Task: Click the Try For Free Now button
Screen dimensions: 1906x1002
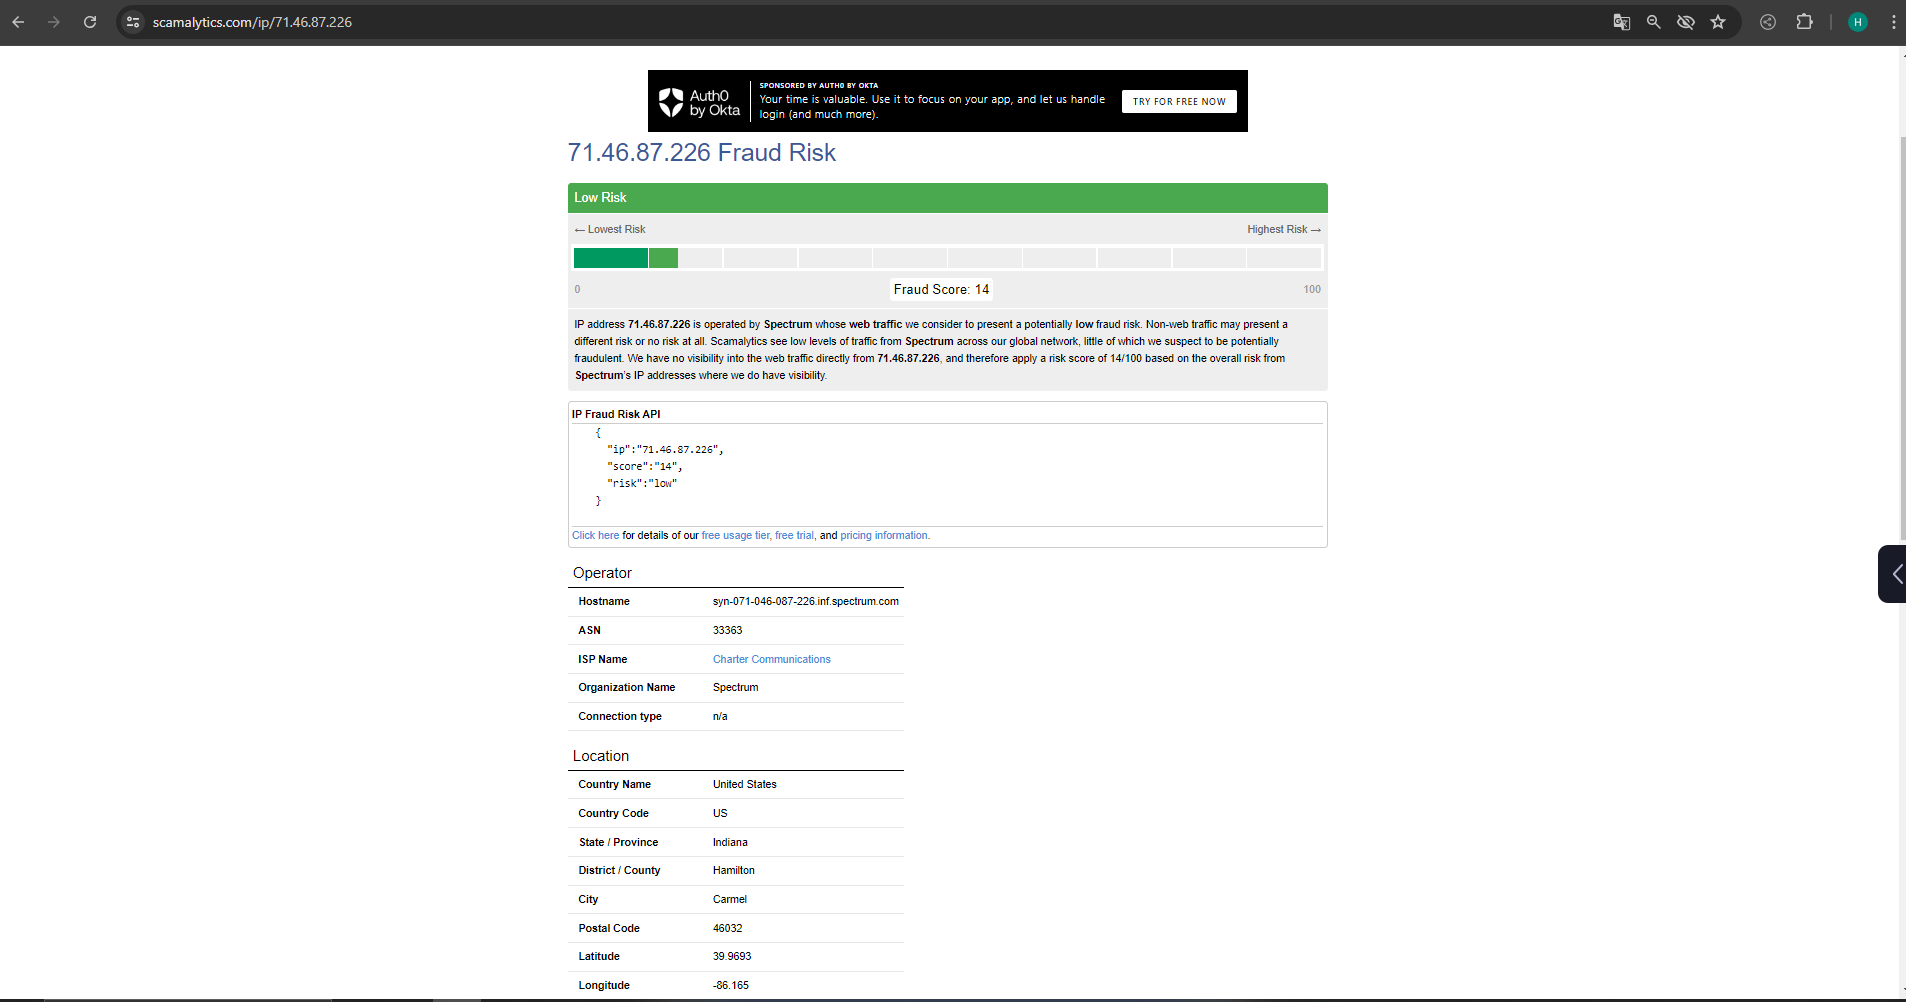Action: tap(1178, 101)
